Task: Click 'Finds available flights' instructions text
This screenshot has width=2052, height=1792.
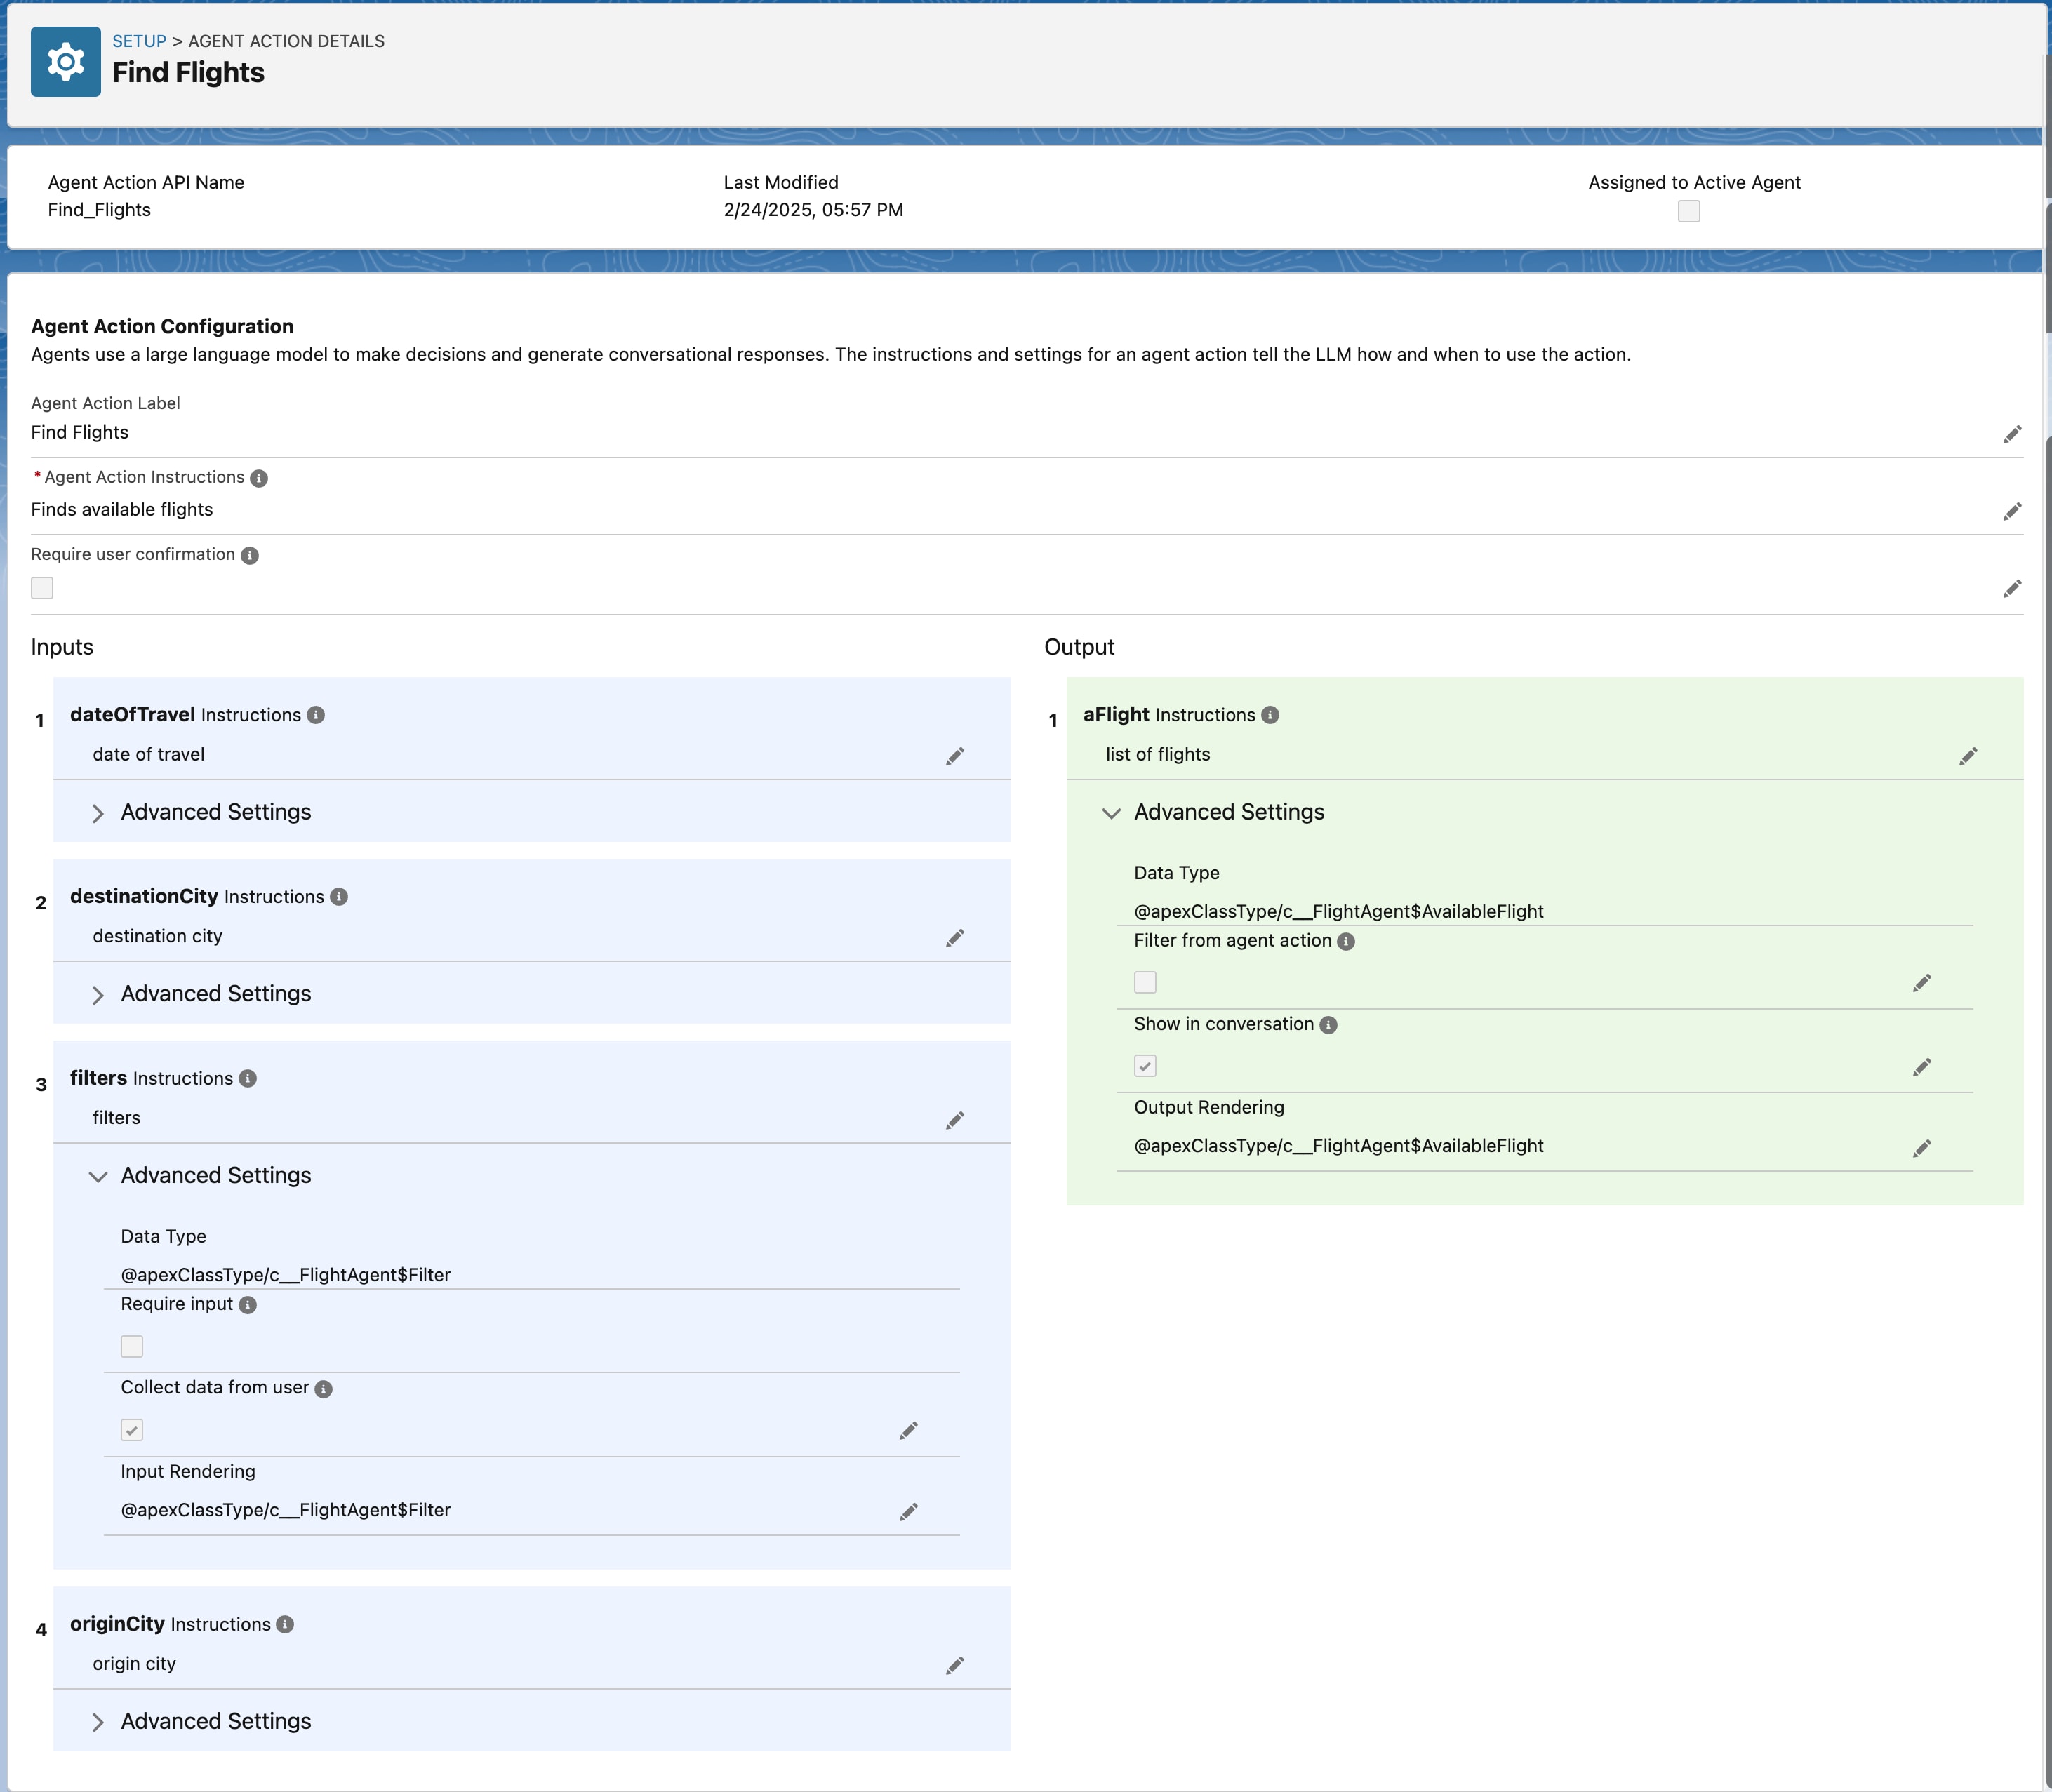Action: (x=122, y=509)
